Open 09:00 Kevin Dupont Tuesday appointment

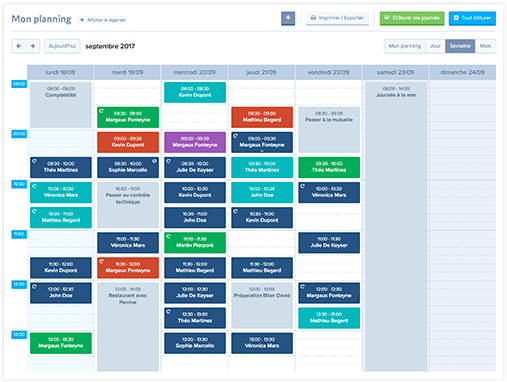(x=128, y=142)
